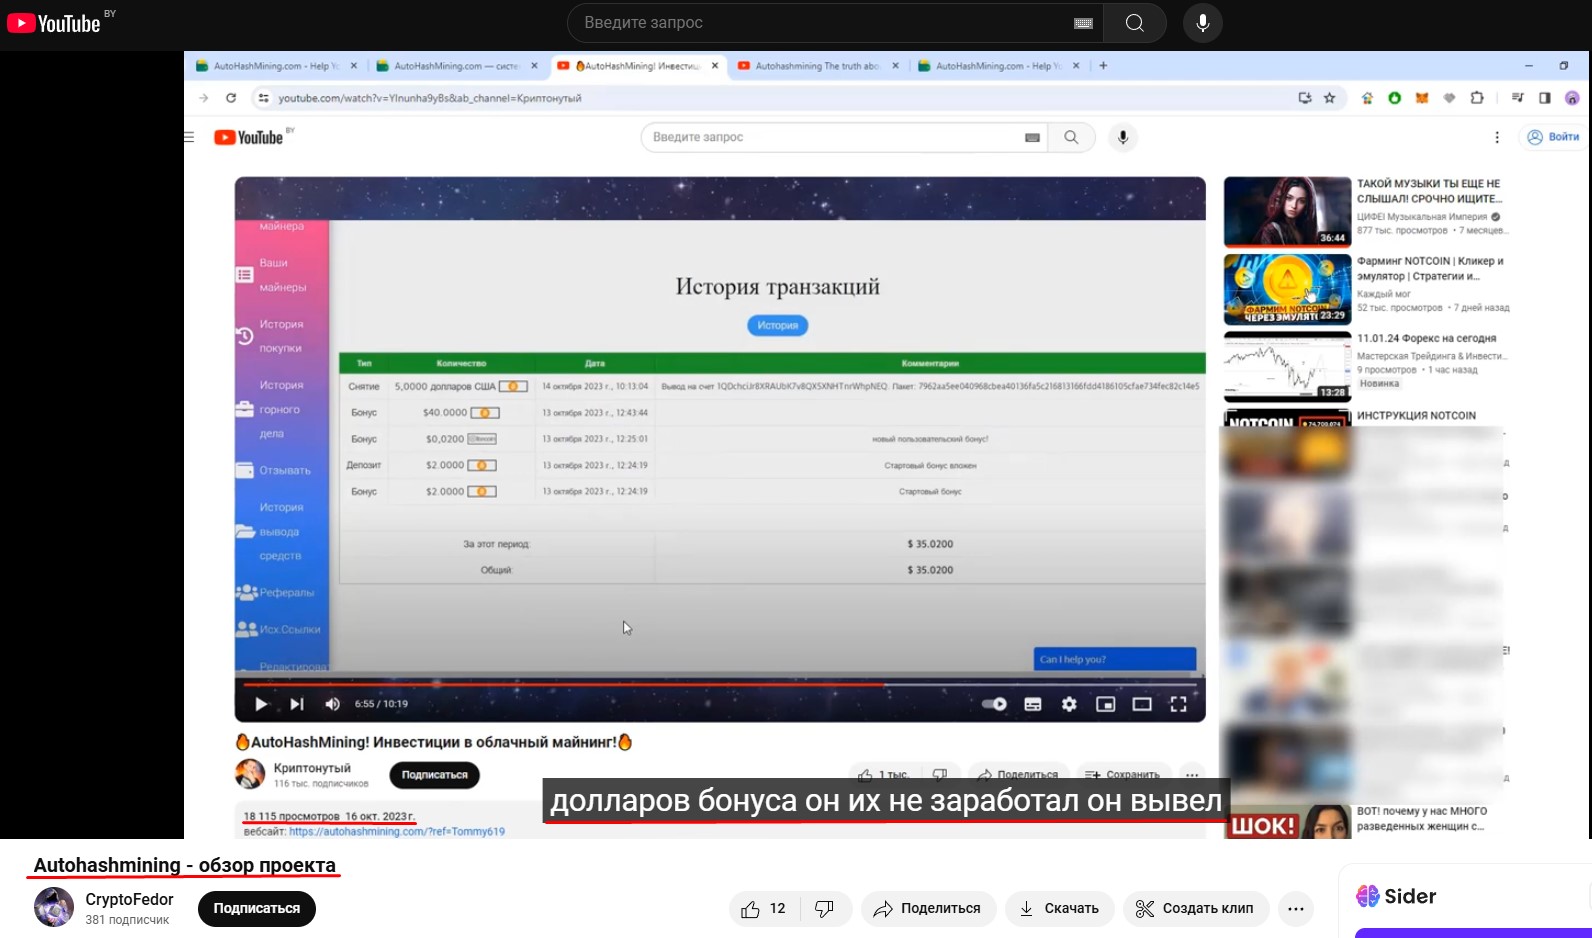The image size is (1592, 938).
Task: Open voice search microphone in top bar
Action: point(1203,23)
